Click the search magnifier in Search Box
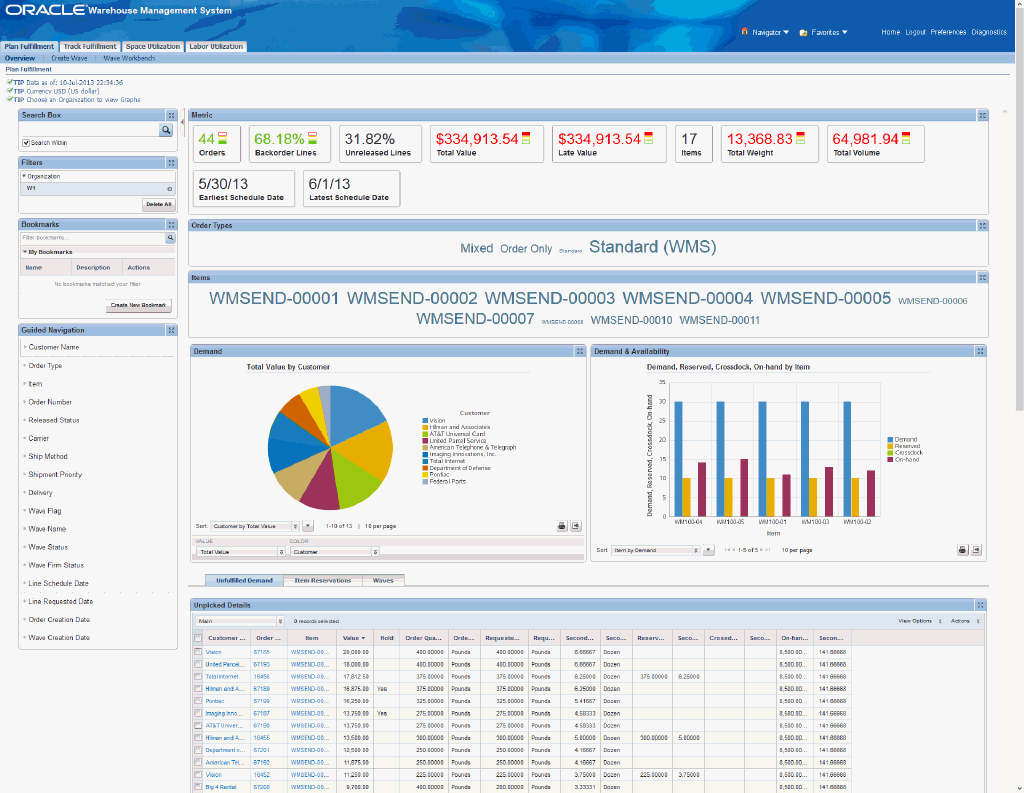The height and width of the screenshot is (793, 1024). tap(166, 130)
